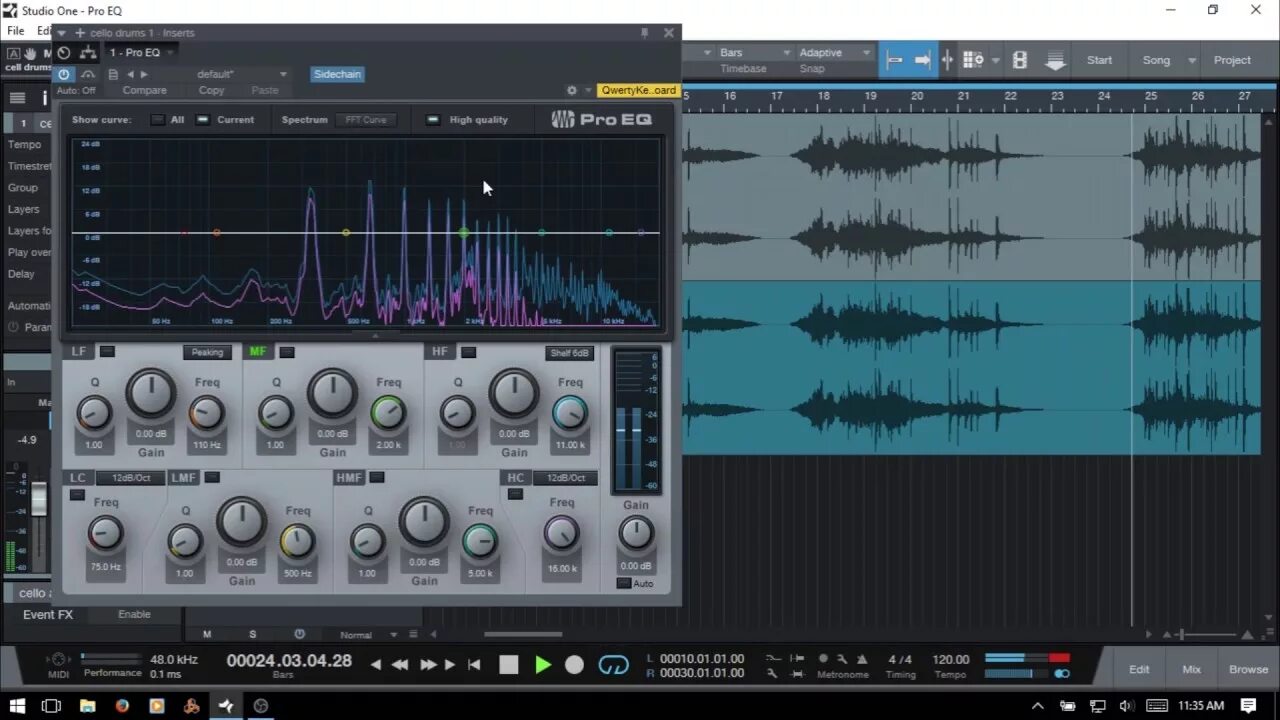Image resolution: width=1280 pixels, height=720 pixels.
Task: Toggle Pro EQ power (activate) icon
Action: click(x=64, y=74)
